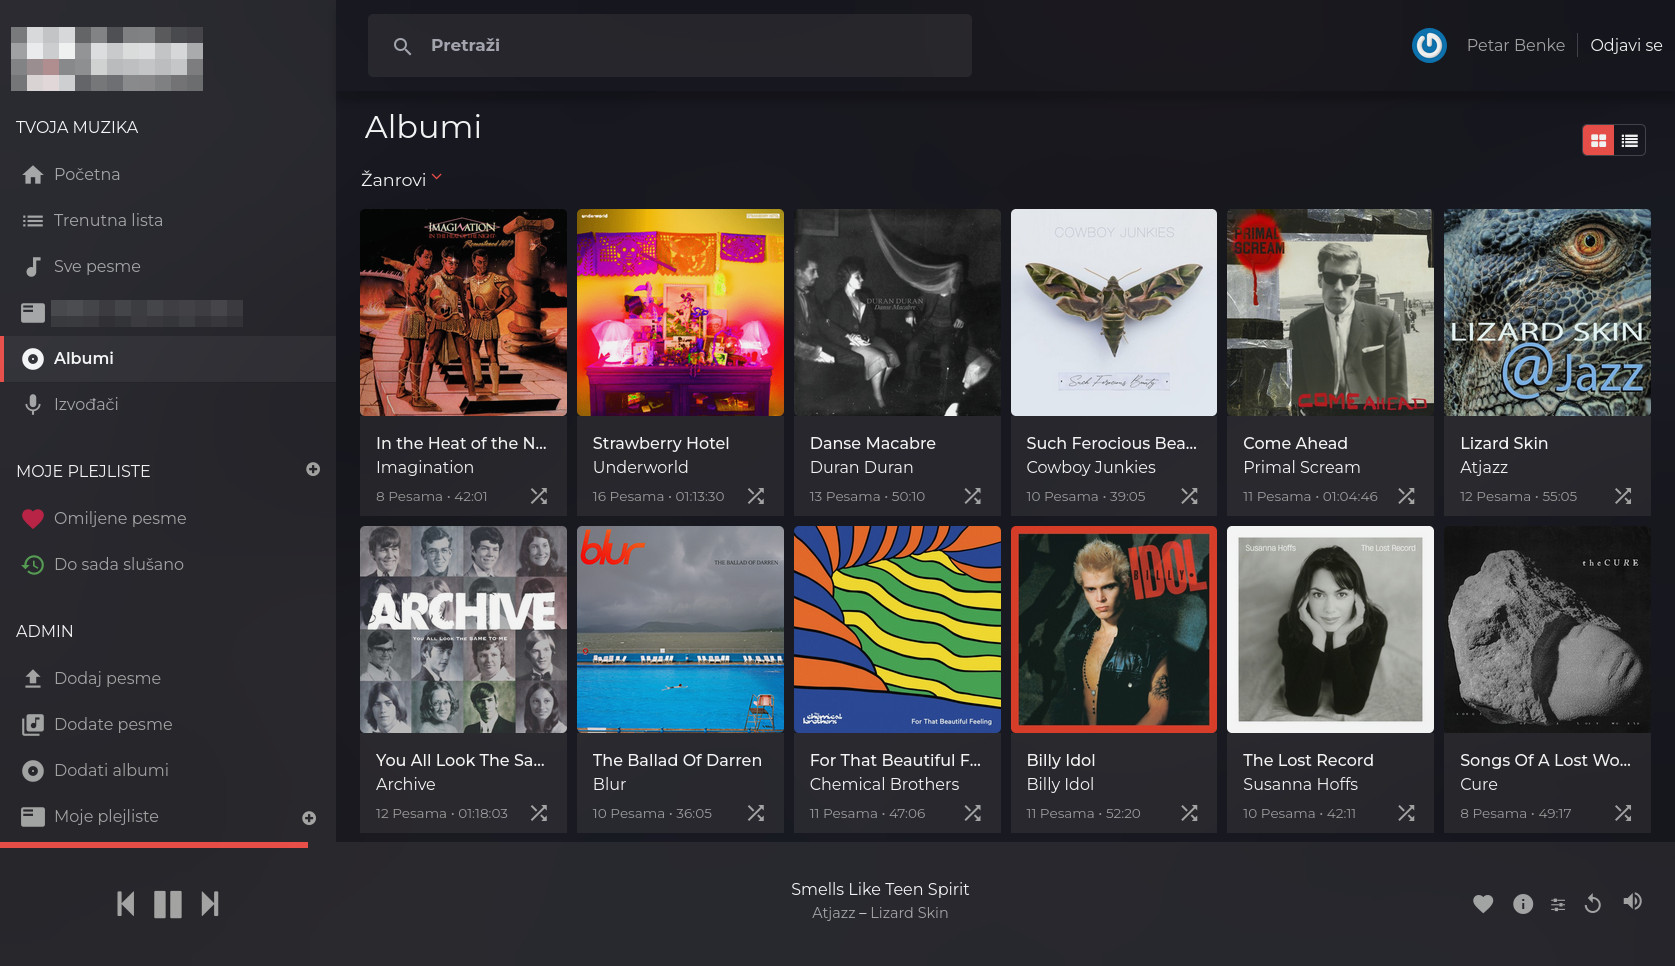This screenshot has width=1675, height=966.
Task: Click the volume speaker icon
Action: (1633, 901)
